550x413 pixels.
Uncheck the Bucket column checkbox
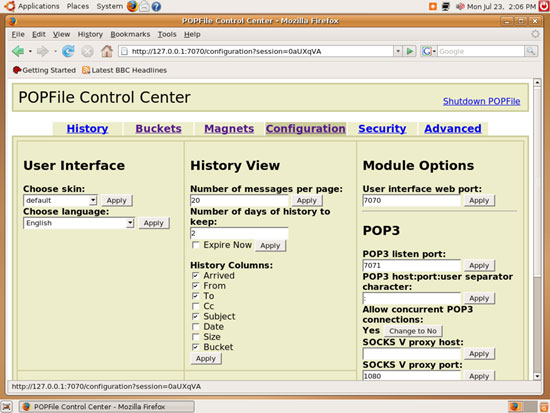coord(196,347)
